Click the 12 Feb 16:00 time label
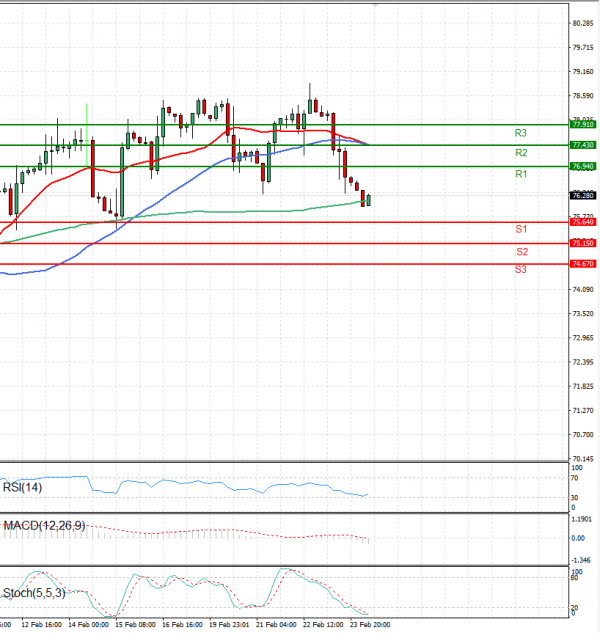600x633 pixels. point(42,625)
